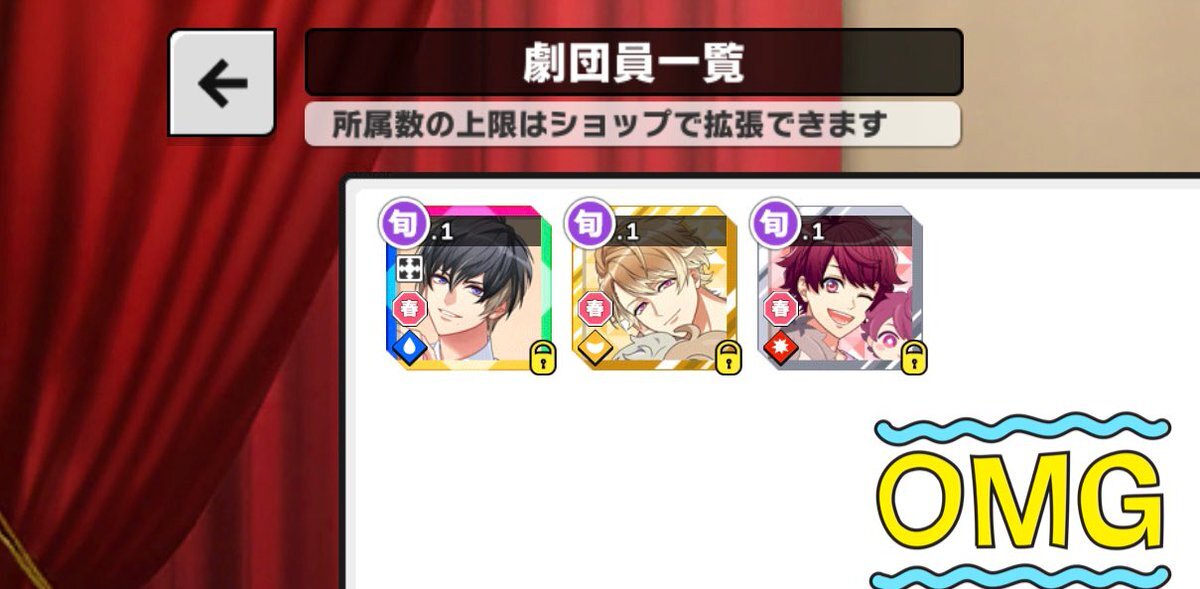Toggle the lock on the black-haired card
This screenshot has width=1200, height=589.
542,355
